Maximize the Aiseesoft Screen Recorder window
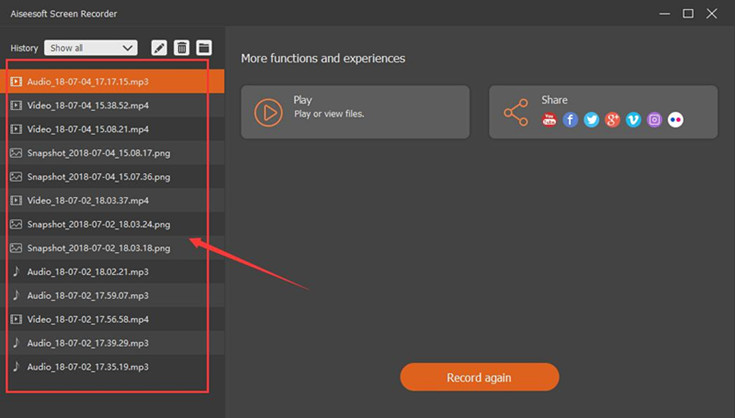Viewport: 735px width, 418px height. (688, 14)
